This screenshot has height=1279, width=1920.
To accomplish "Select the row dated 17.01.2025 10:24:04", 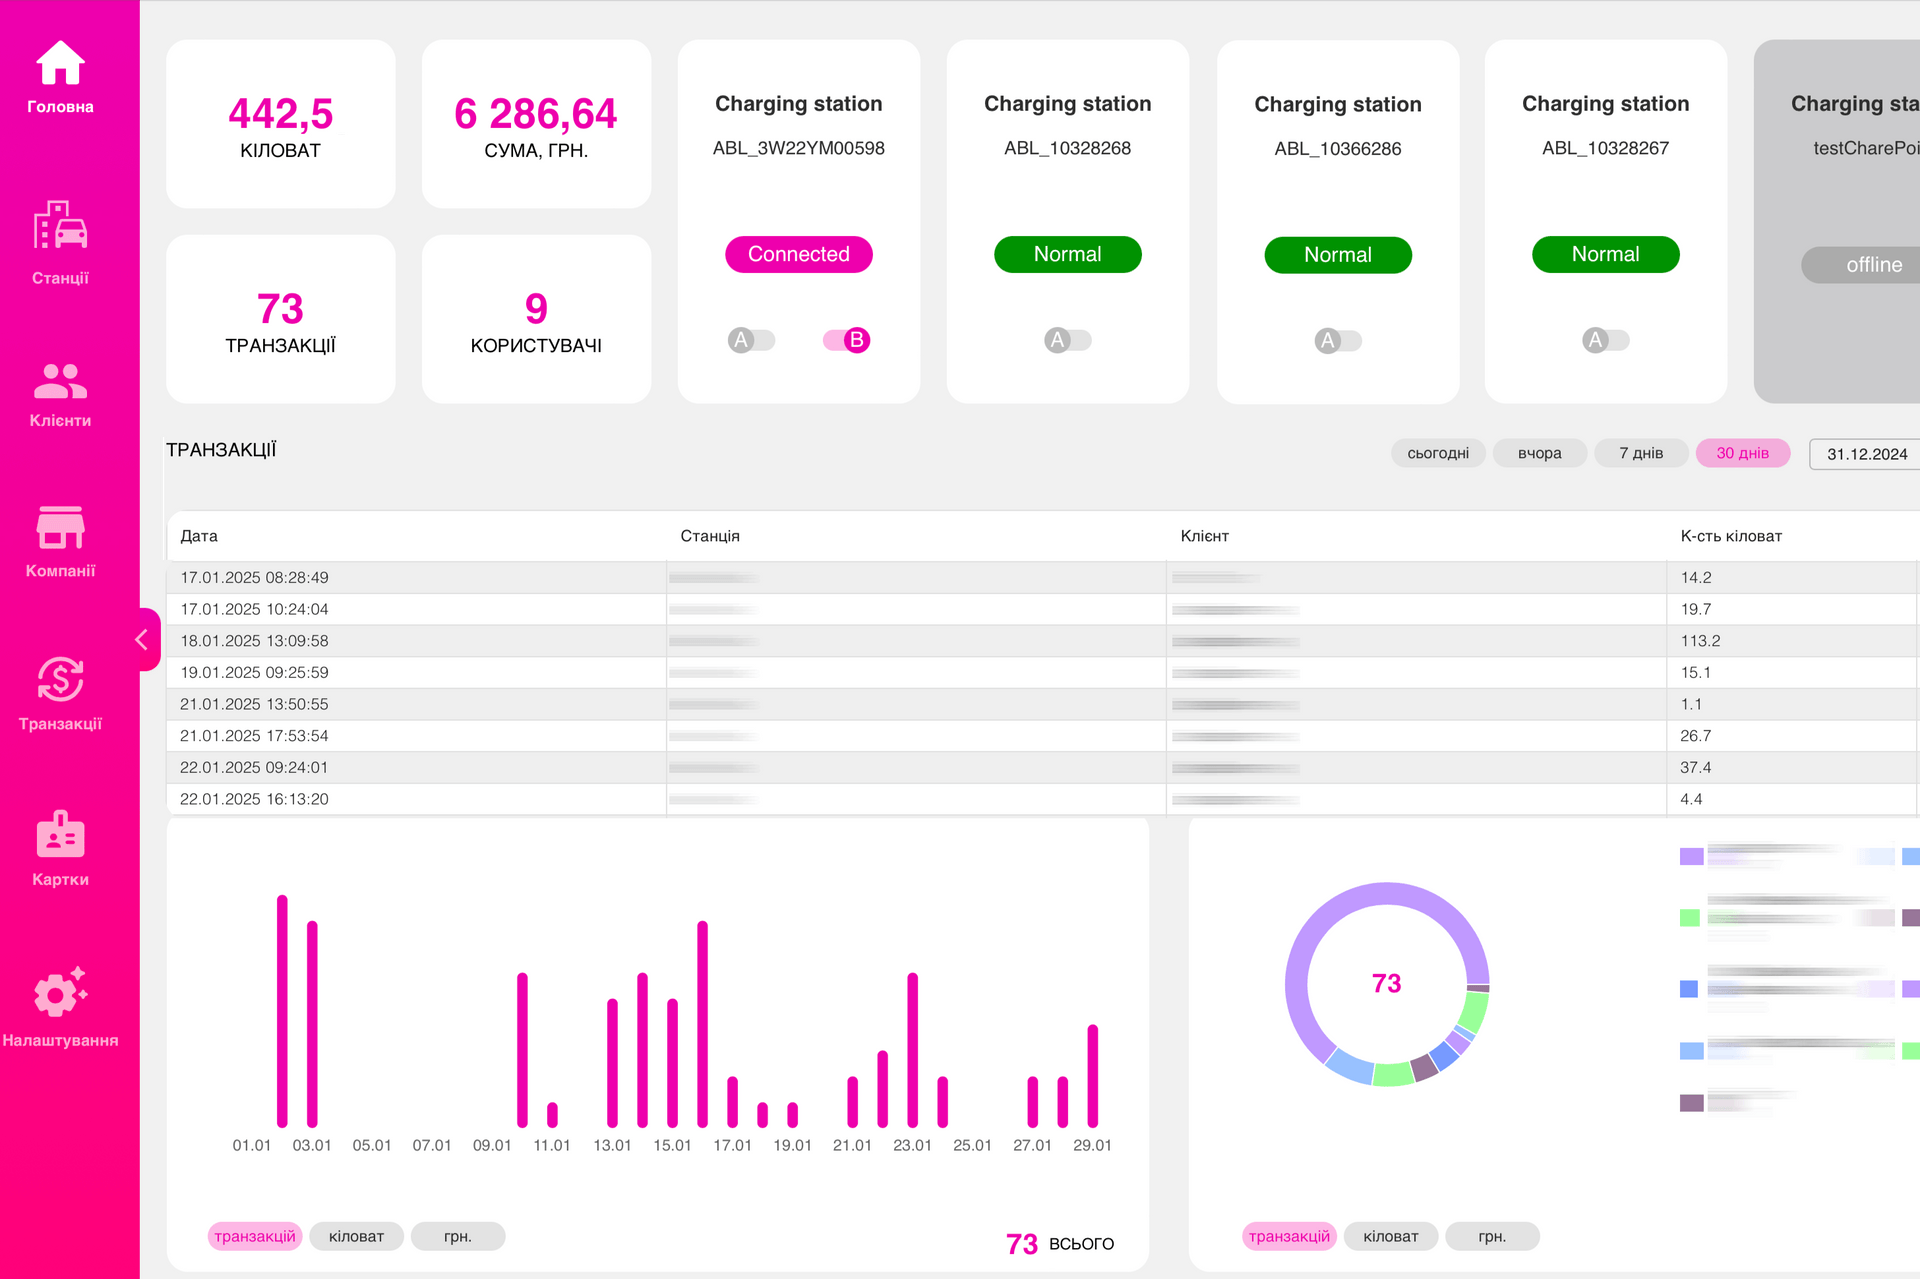I will pyautogui.click(x=1041, y=609).
